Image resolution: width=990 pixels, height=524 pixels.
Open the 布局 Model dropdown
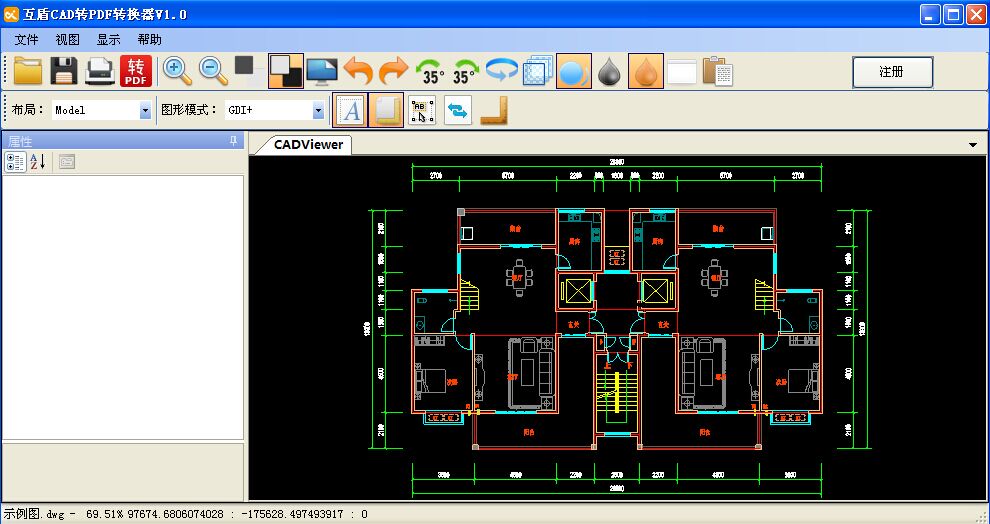coord(145,111)
